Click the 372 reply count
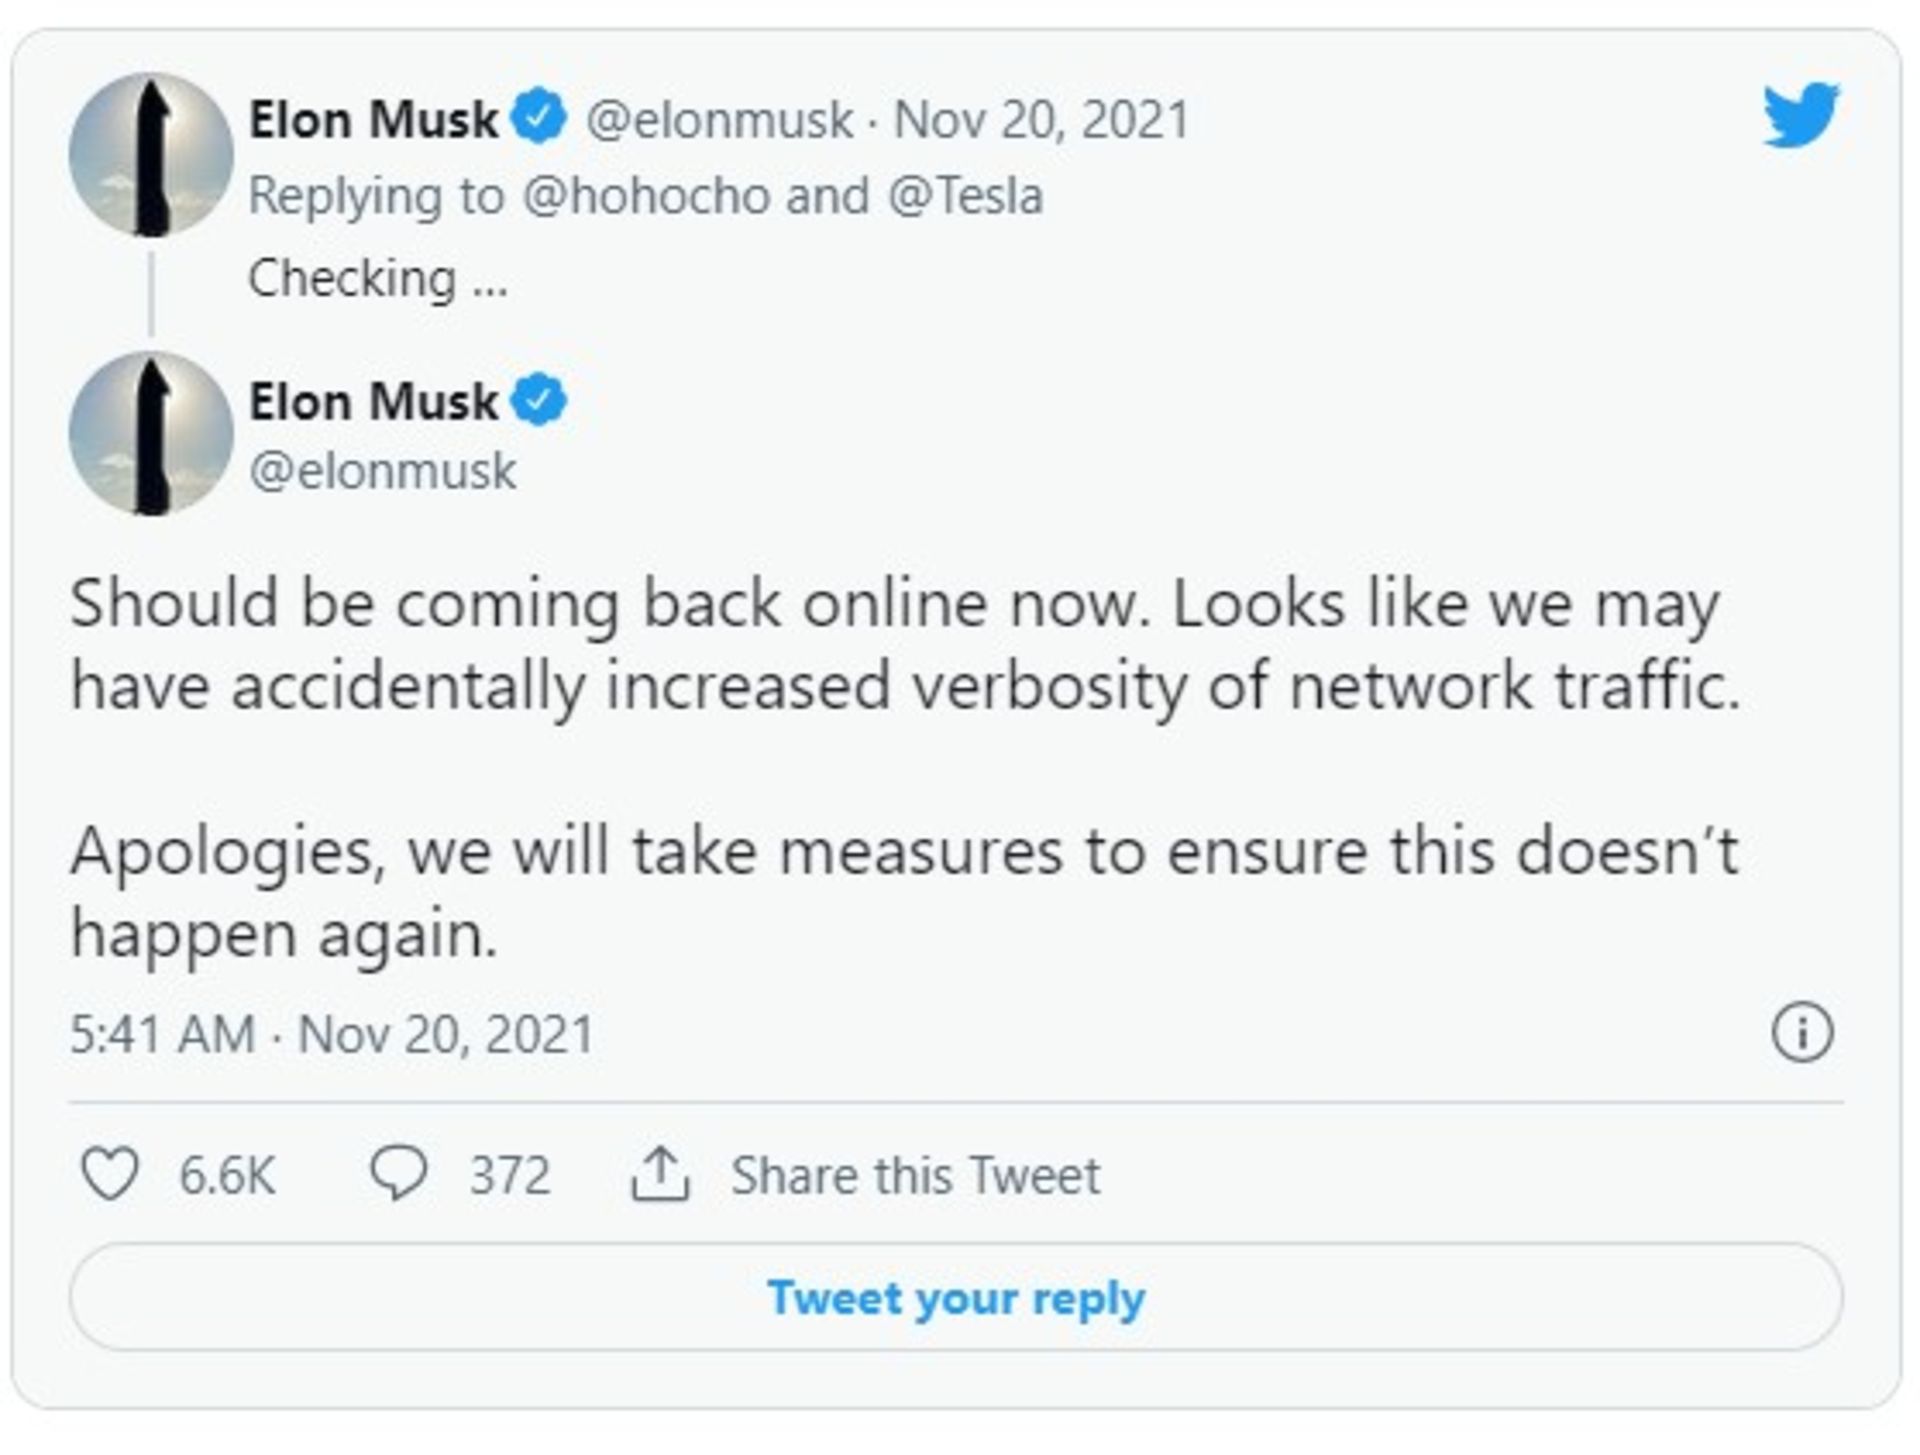This screenshot has width=1920, height=1455. (508, 1175)
